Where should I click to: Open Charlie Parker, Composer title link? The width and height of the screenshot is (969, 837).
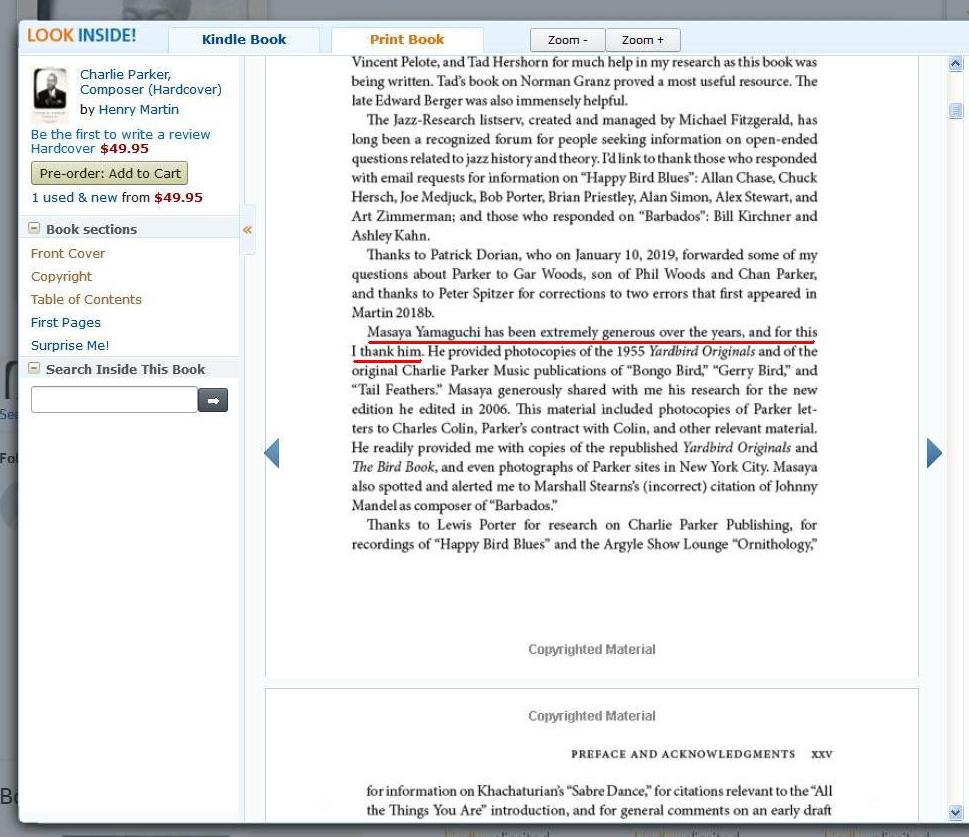coord(150,82)
